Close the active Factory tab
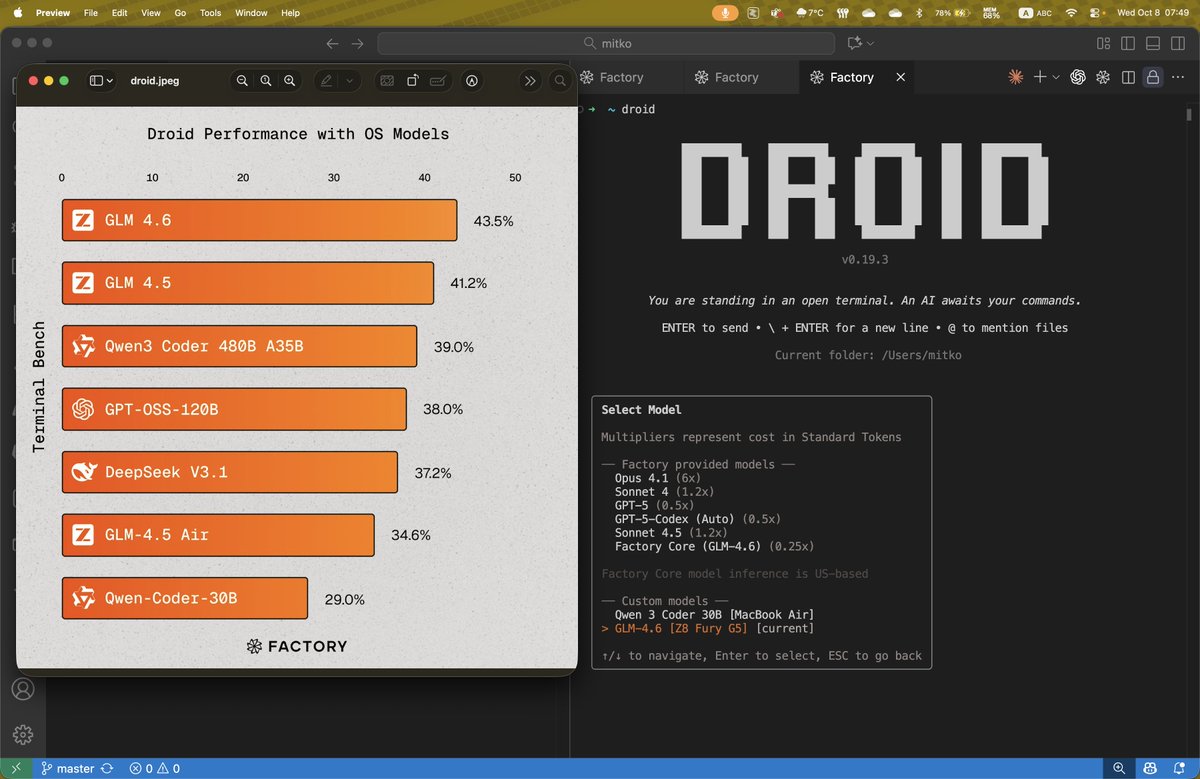1200x779 pixels. pyautogui.click(x=901, y=77)
